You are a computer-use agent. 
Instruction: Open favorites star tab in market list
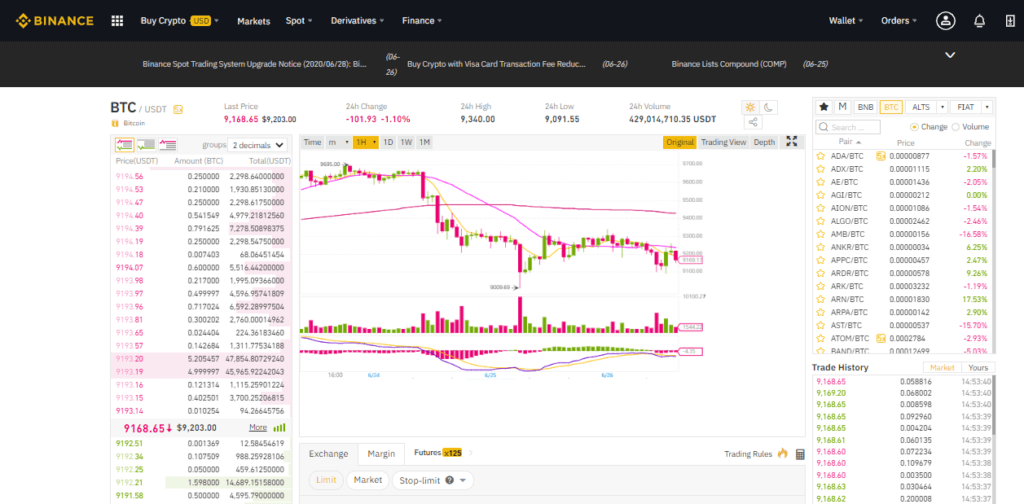(824, 106)
